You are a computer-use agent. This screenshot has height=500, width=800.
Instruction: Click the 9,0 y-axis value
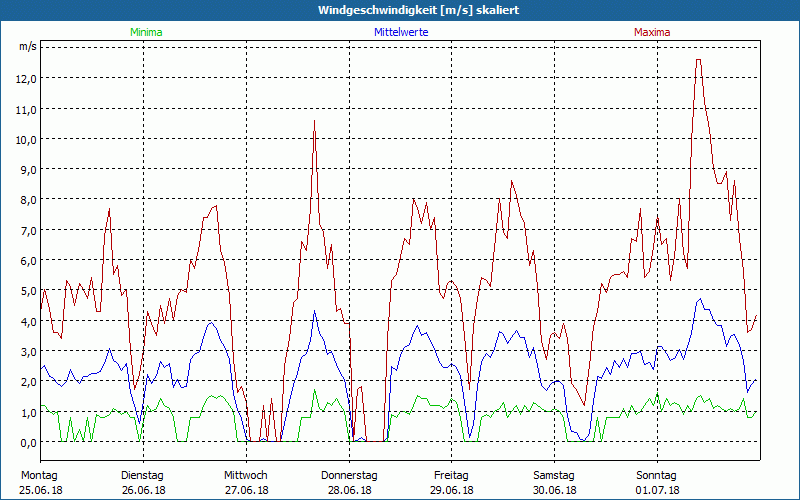pyautogui.click(x=30, y=169)
